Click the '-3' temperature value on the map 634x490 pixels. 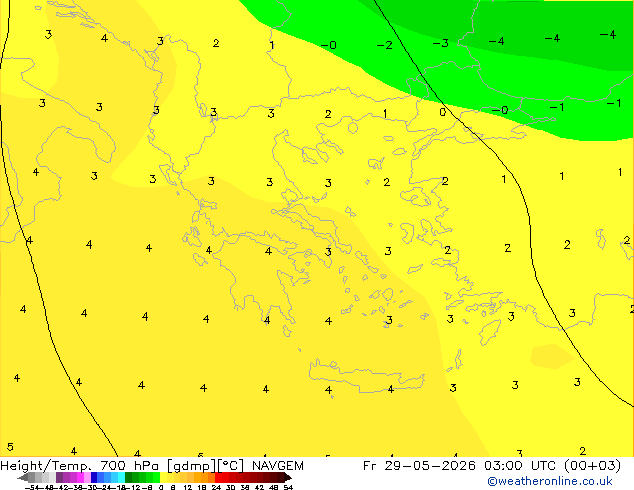[x=441, y=43]
